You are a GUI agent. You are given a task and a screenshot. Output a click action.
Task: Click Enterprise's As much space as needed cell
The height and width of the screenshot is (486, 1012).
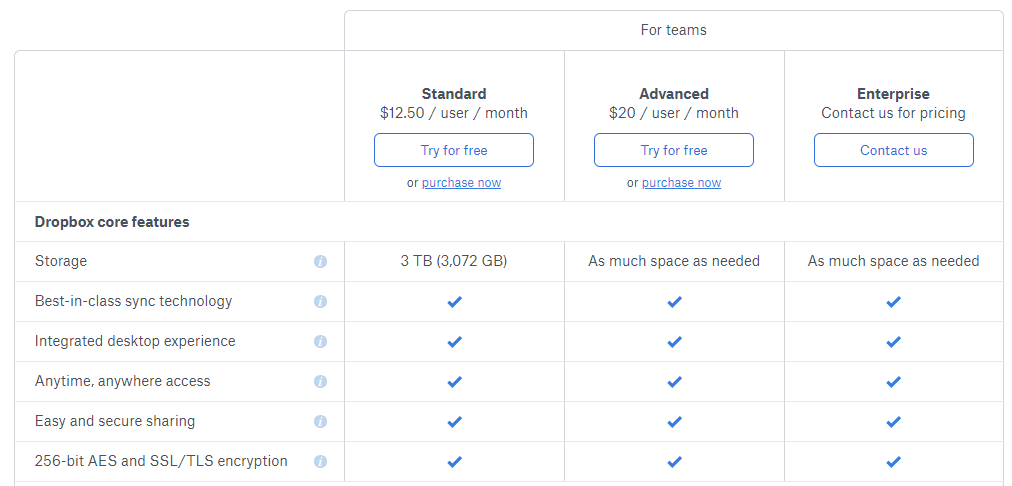pos(893,261)
